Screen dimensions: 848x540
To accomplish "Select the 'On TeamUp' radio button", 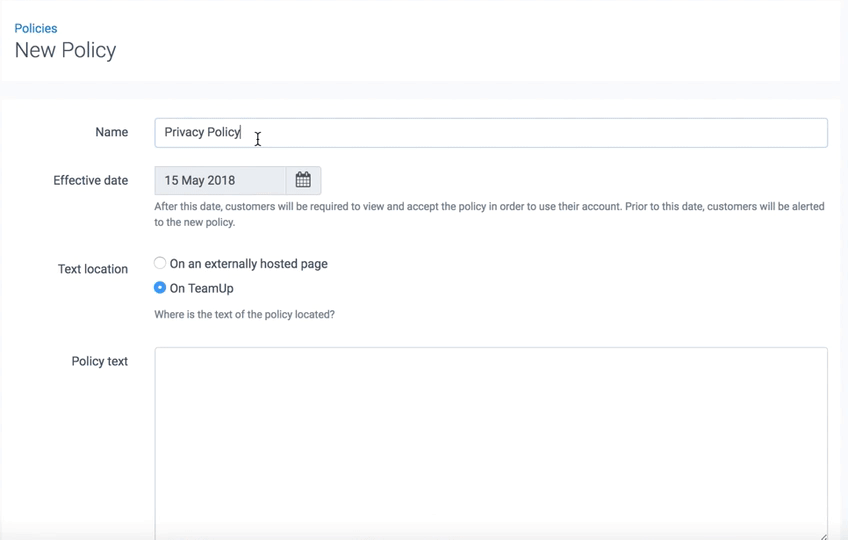I will click(x=160, y=288).
